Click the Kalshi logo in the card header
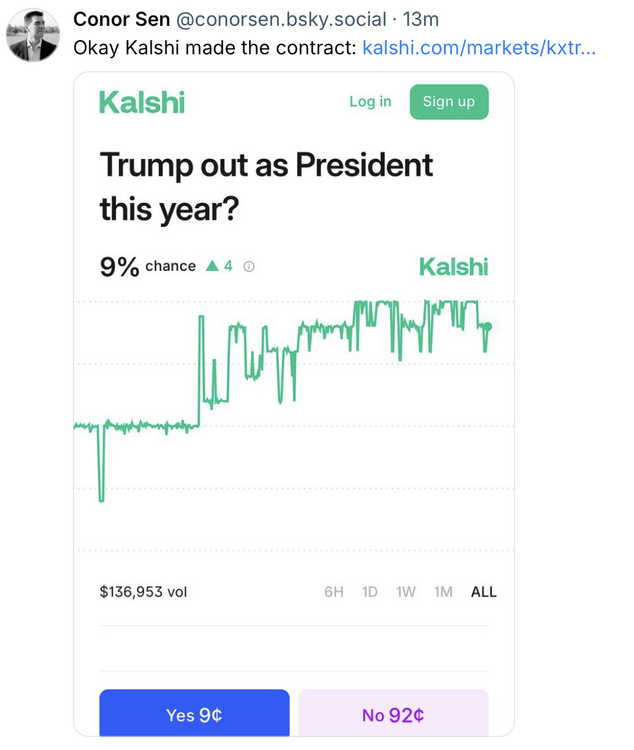The image size is (634, 750). click(142, 101)
